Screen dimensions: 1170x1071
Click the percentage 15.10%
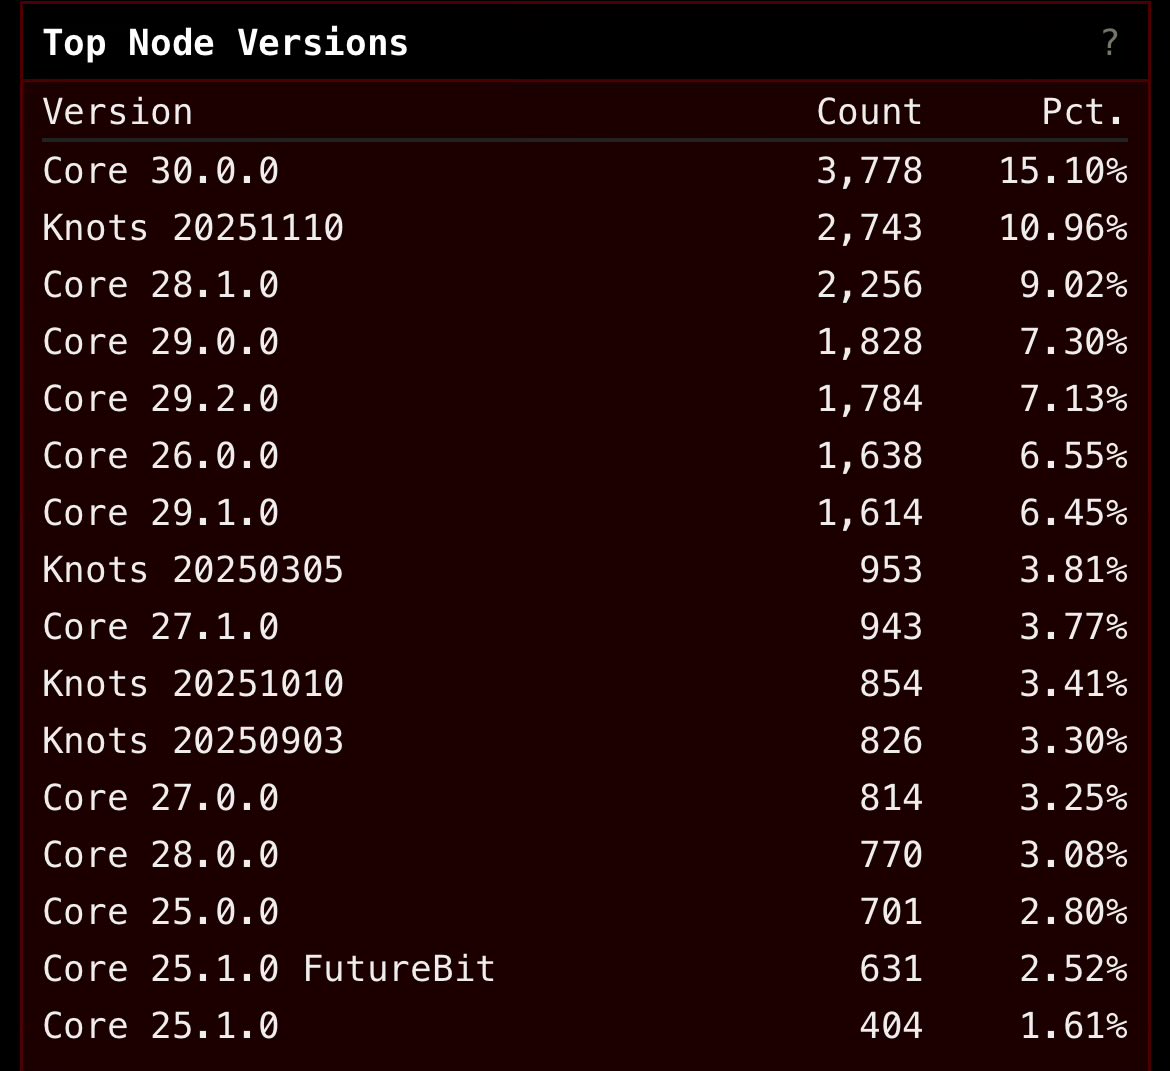[1063, 171]
